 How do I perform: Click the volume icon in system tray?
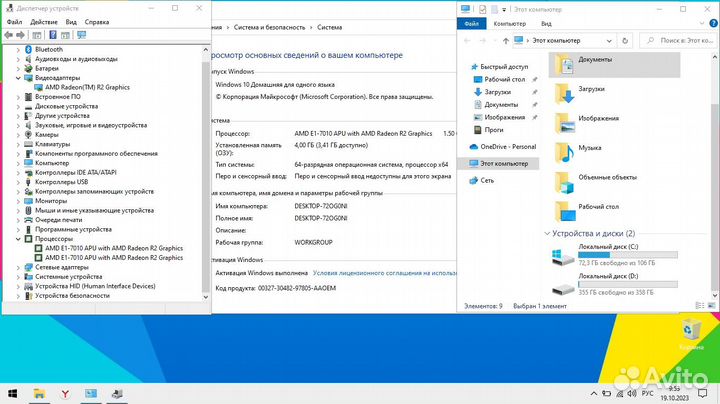[632, 393]
